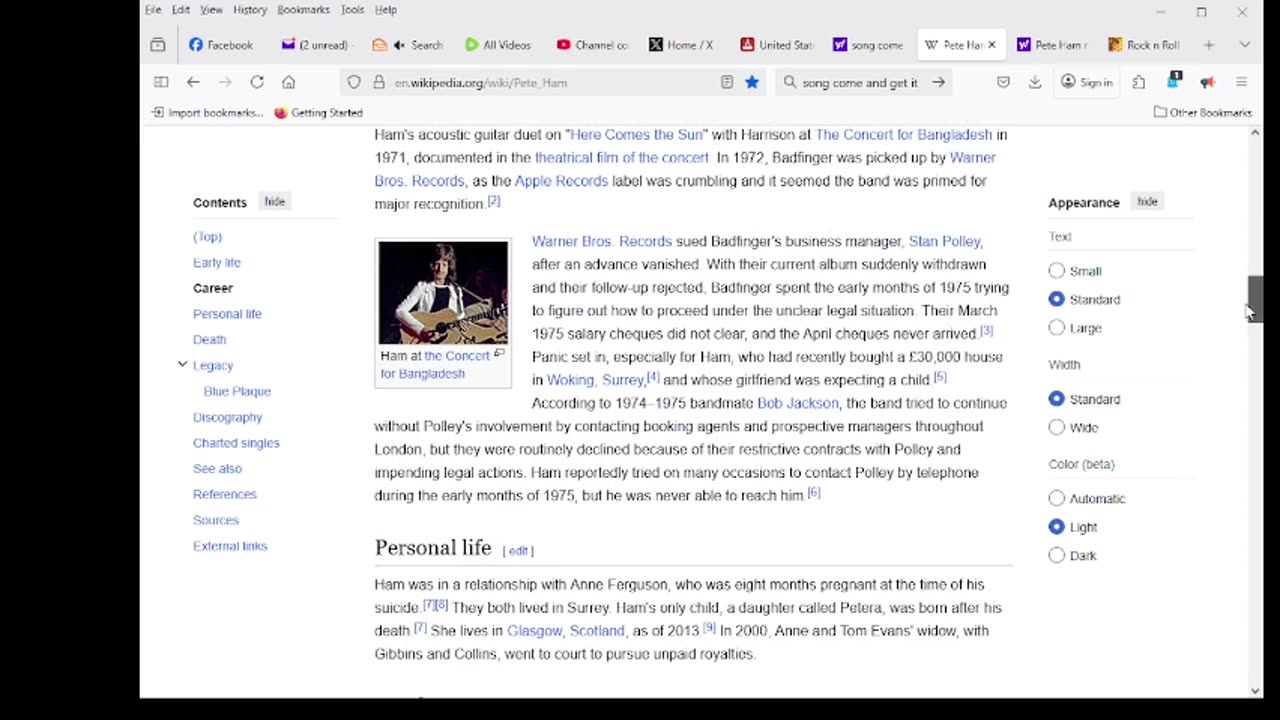Jump to Discography in contents
The image size is (1280, 720).
[x=227, y=417]
